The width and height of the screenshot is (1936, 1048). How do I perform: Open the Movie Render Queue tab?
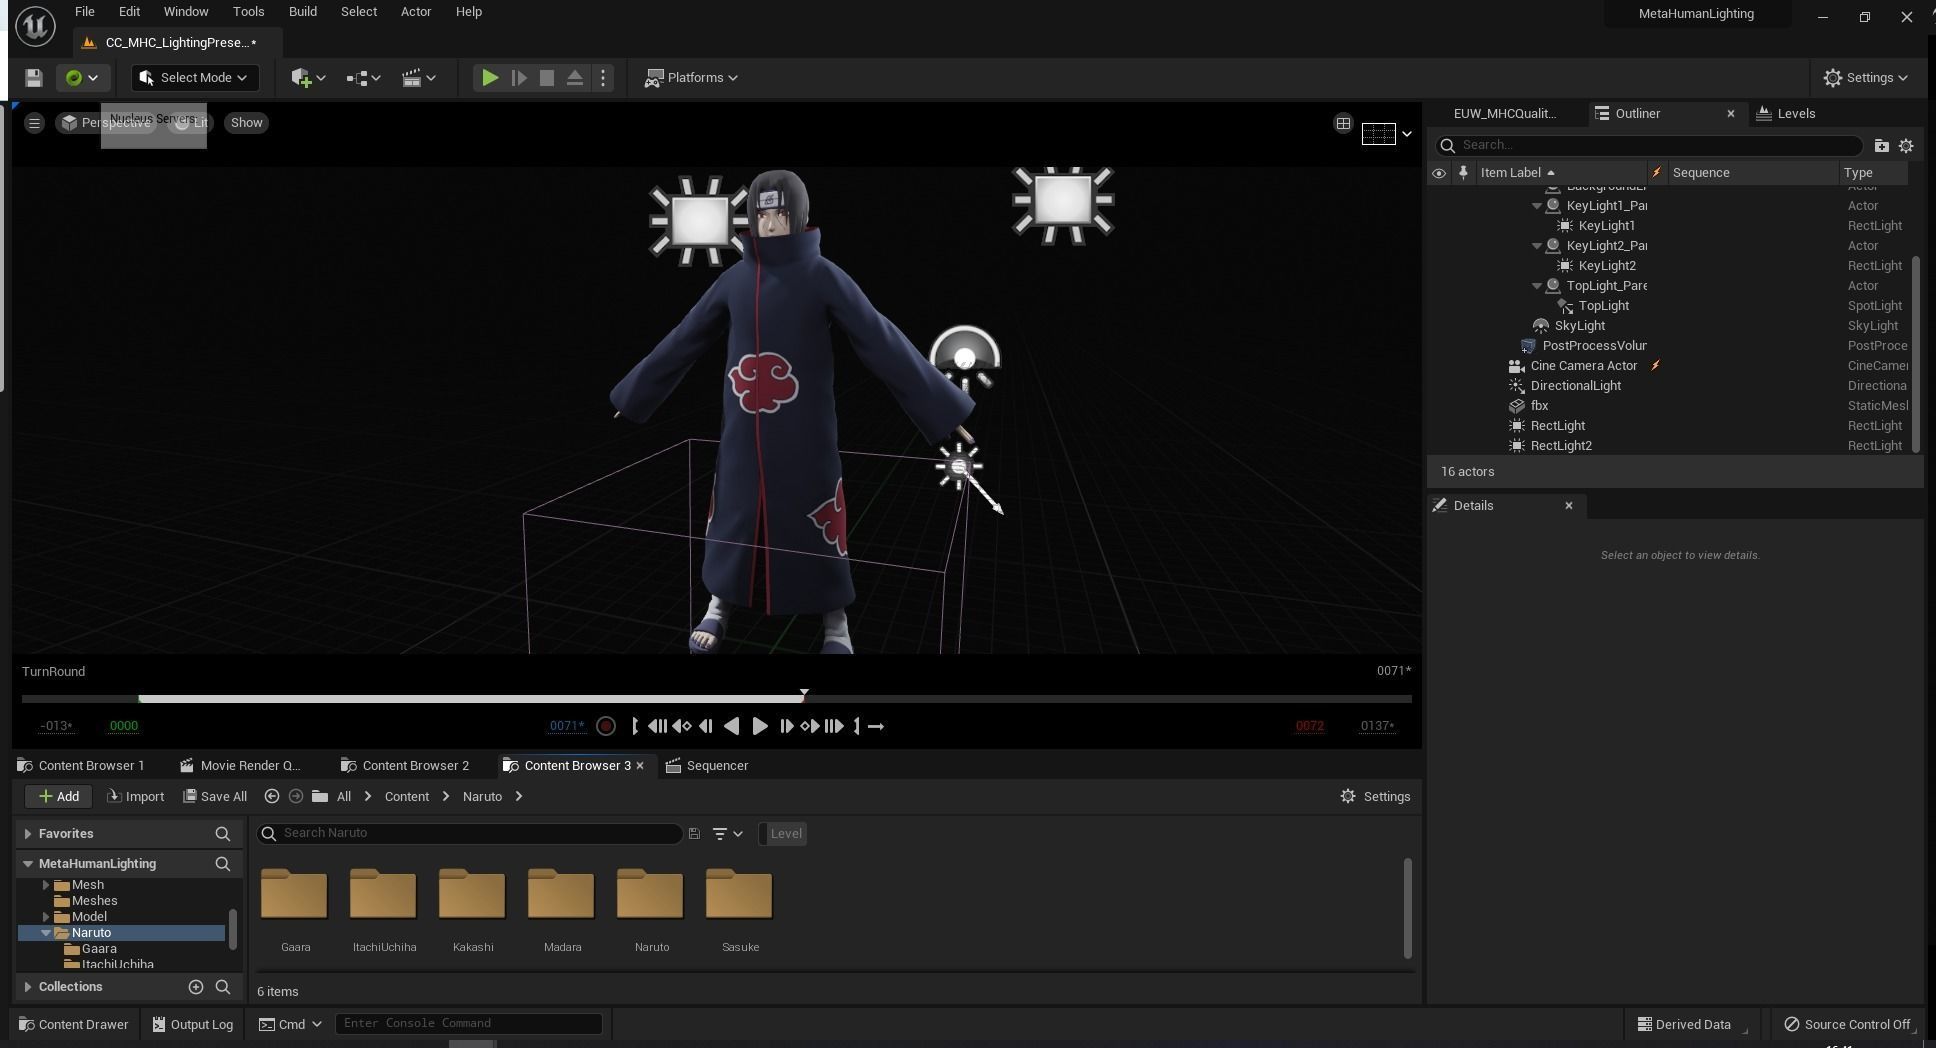pyautogui.click(x=241, y=766)
